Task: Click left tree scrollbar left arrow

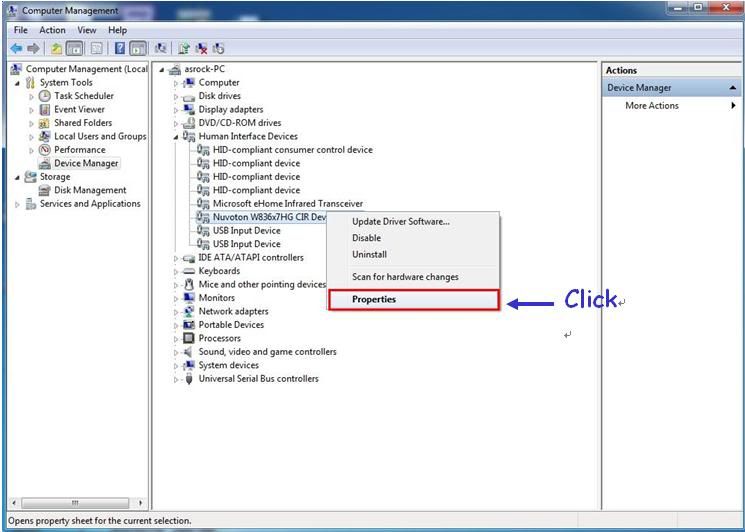Action: [x=14, y=503]
